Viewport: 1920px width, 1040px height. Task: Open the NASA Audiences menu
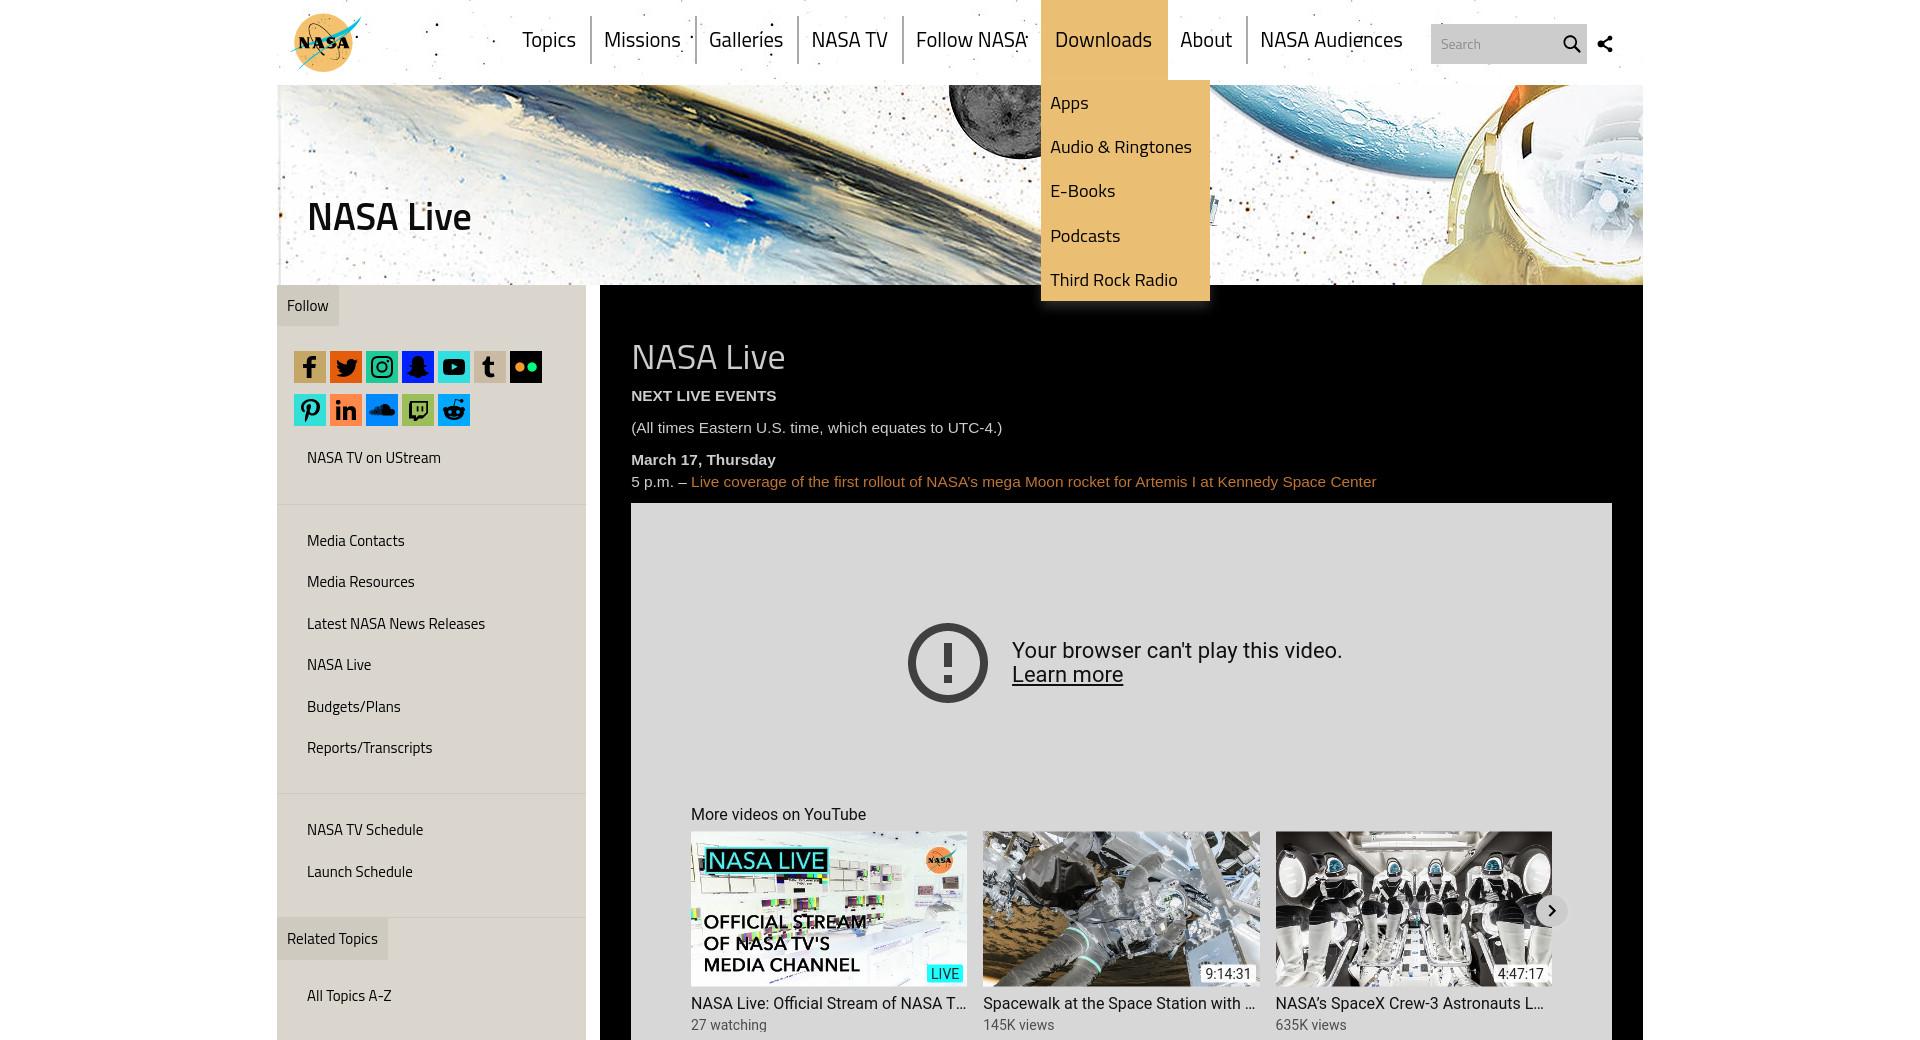click(1331, 40)
